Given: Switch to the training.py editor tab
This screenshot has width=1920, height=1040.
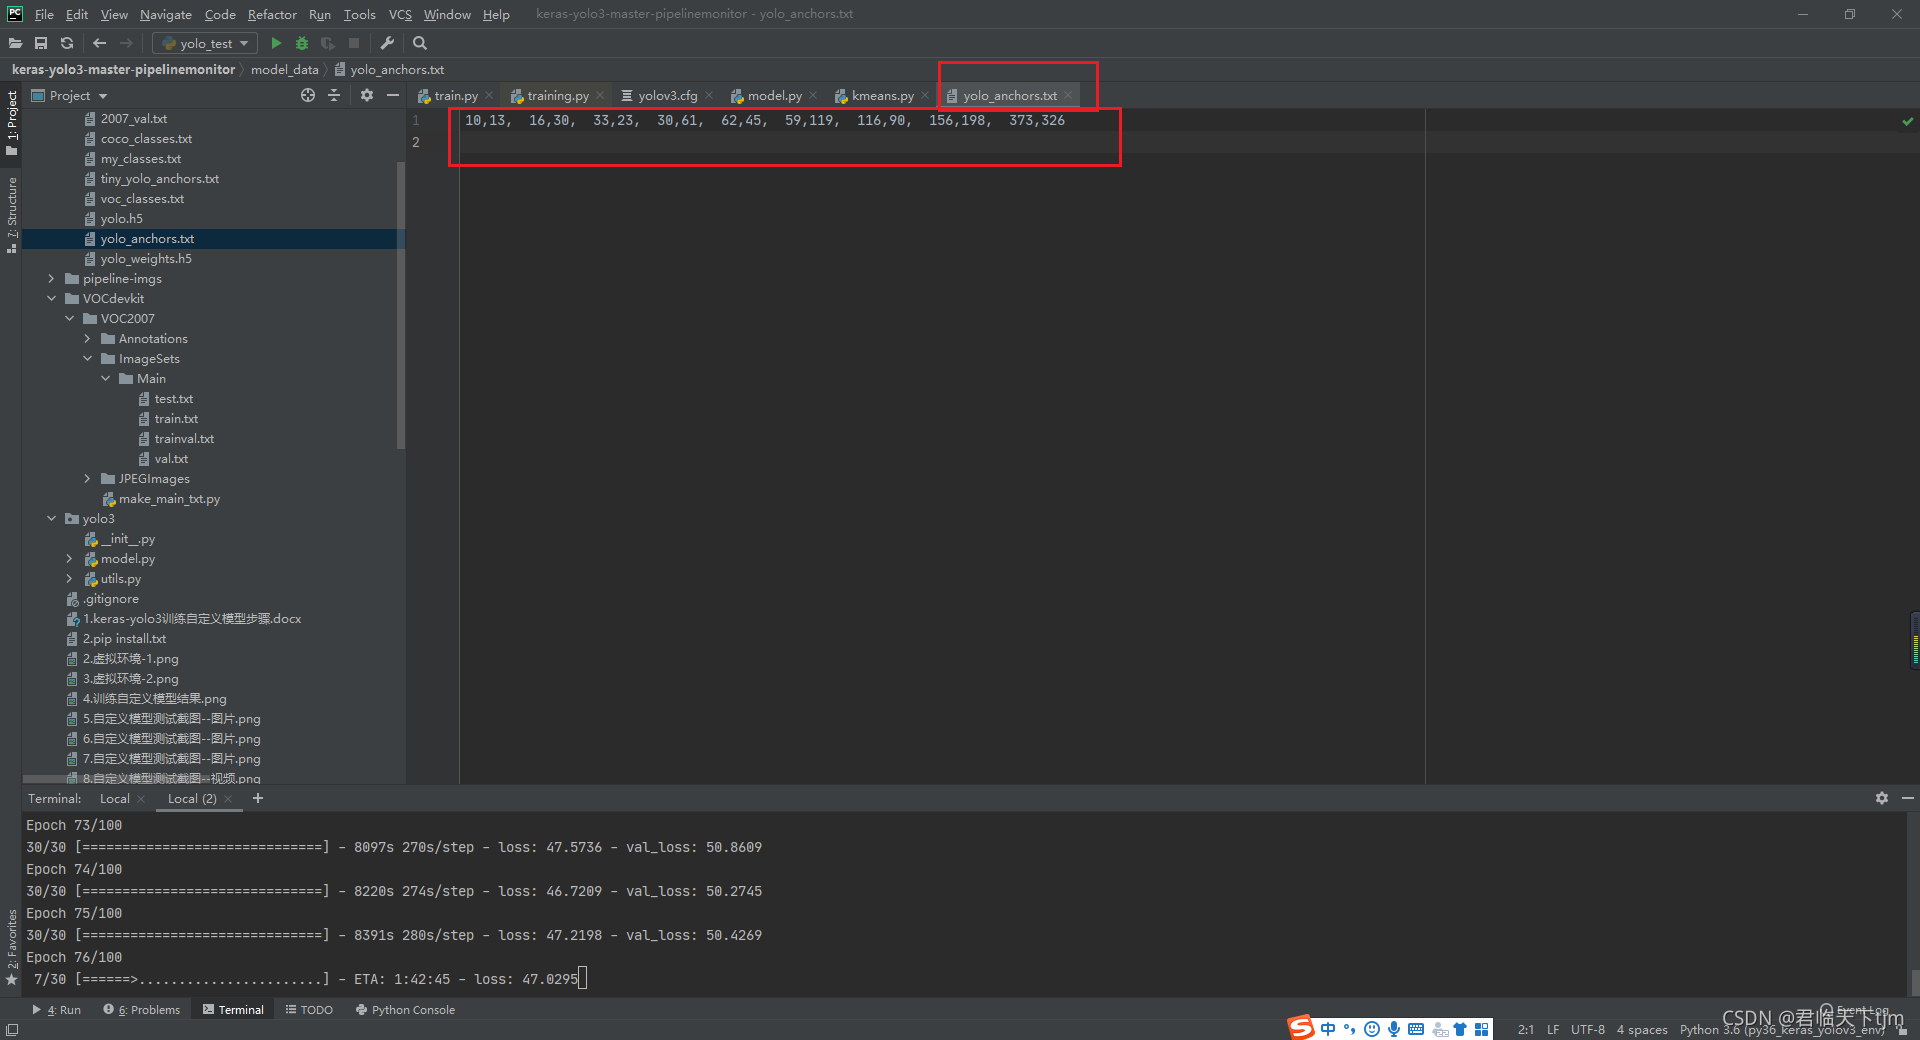Looking at the screenshot, I should 558,96.
